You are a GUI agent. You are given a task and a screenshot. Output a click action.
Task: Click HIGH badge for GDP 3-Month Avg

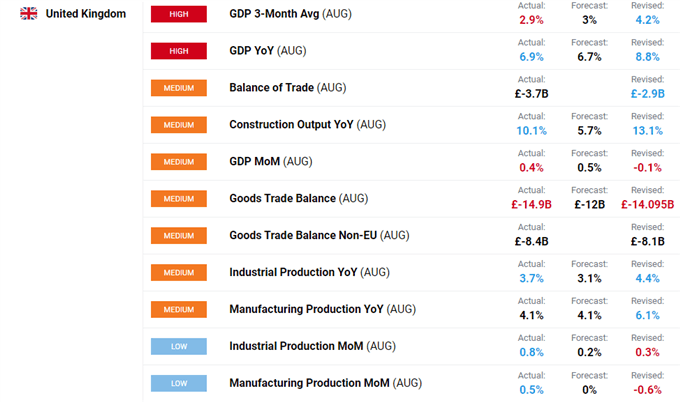coord(179,14)
